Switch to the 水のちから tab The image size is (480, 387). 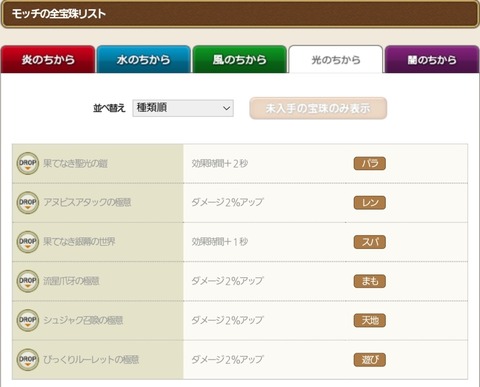coord(144,59)
